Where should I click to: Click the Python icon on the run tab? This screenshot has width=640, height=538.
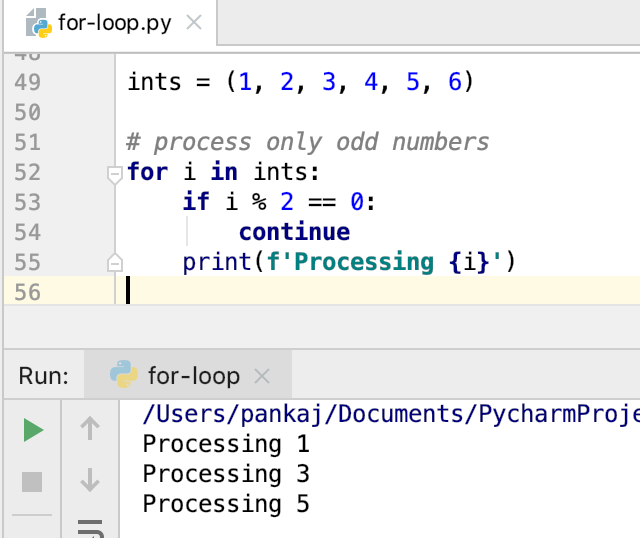click(x=124, y=374)
